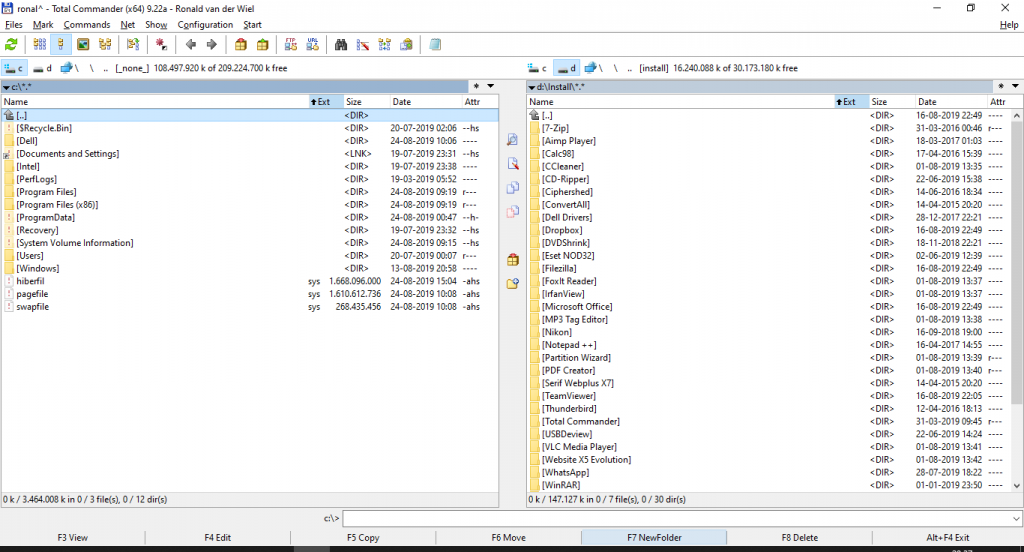
Task: Click the F8 Delete button
Action: pyautogui.click(x=799, y=538)
